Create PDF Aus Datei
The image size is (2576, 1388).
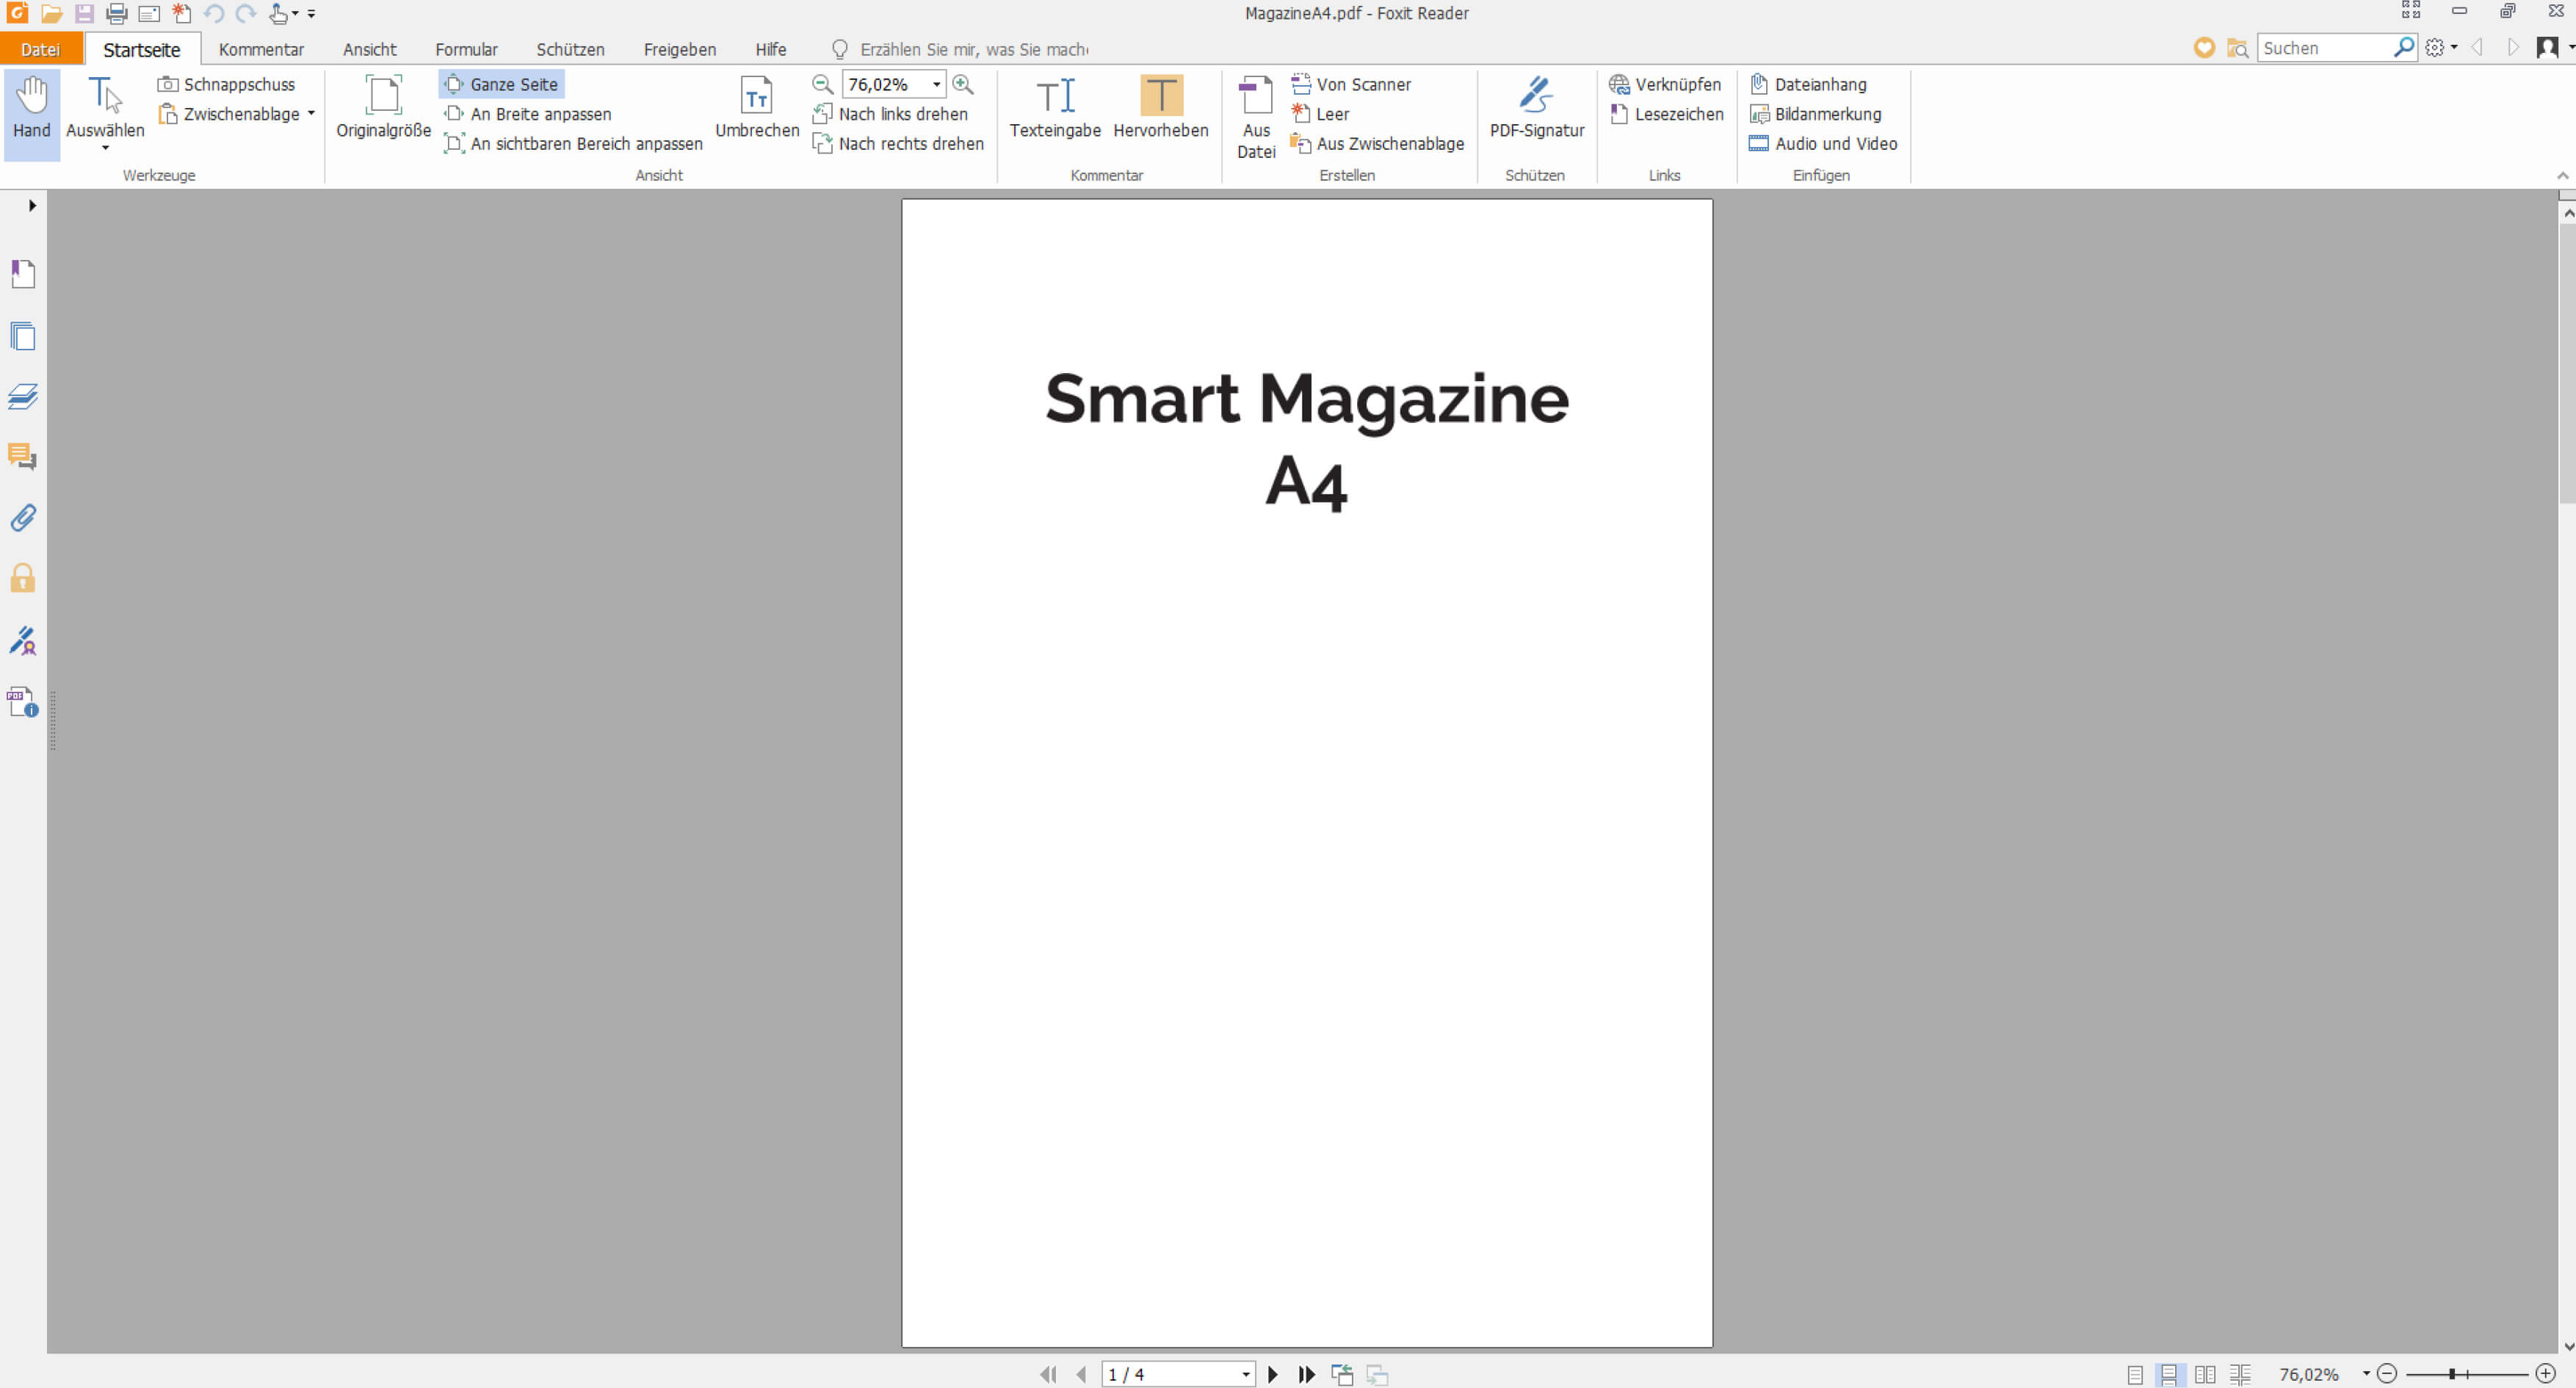(1256, 117)
